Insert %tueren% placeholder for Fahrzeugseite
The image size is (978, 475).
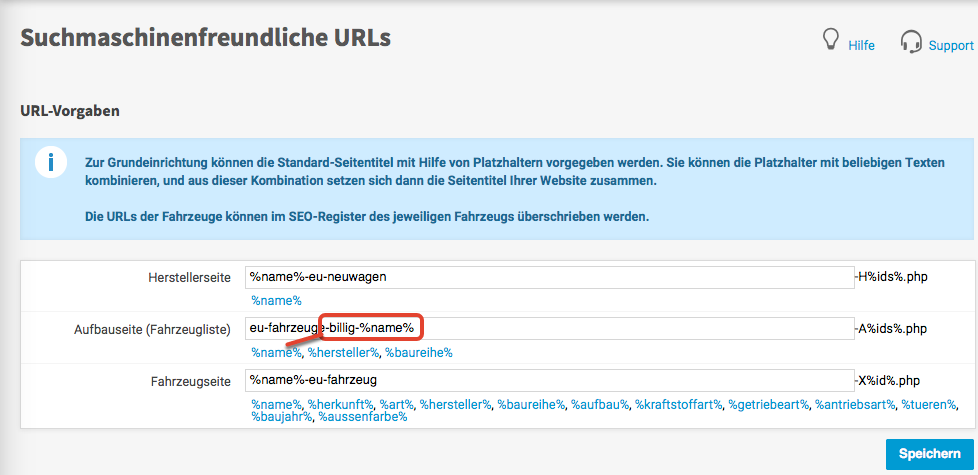[x=929, y=404]
